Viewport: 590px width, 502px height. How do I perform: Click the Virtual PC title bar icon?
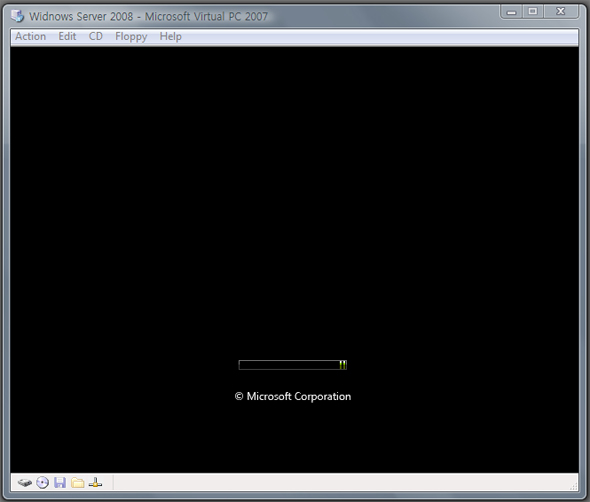(x=17, y=16)
